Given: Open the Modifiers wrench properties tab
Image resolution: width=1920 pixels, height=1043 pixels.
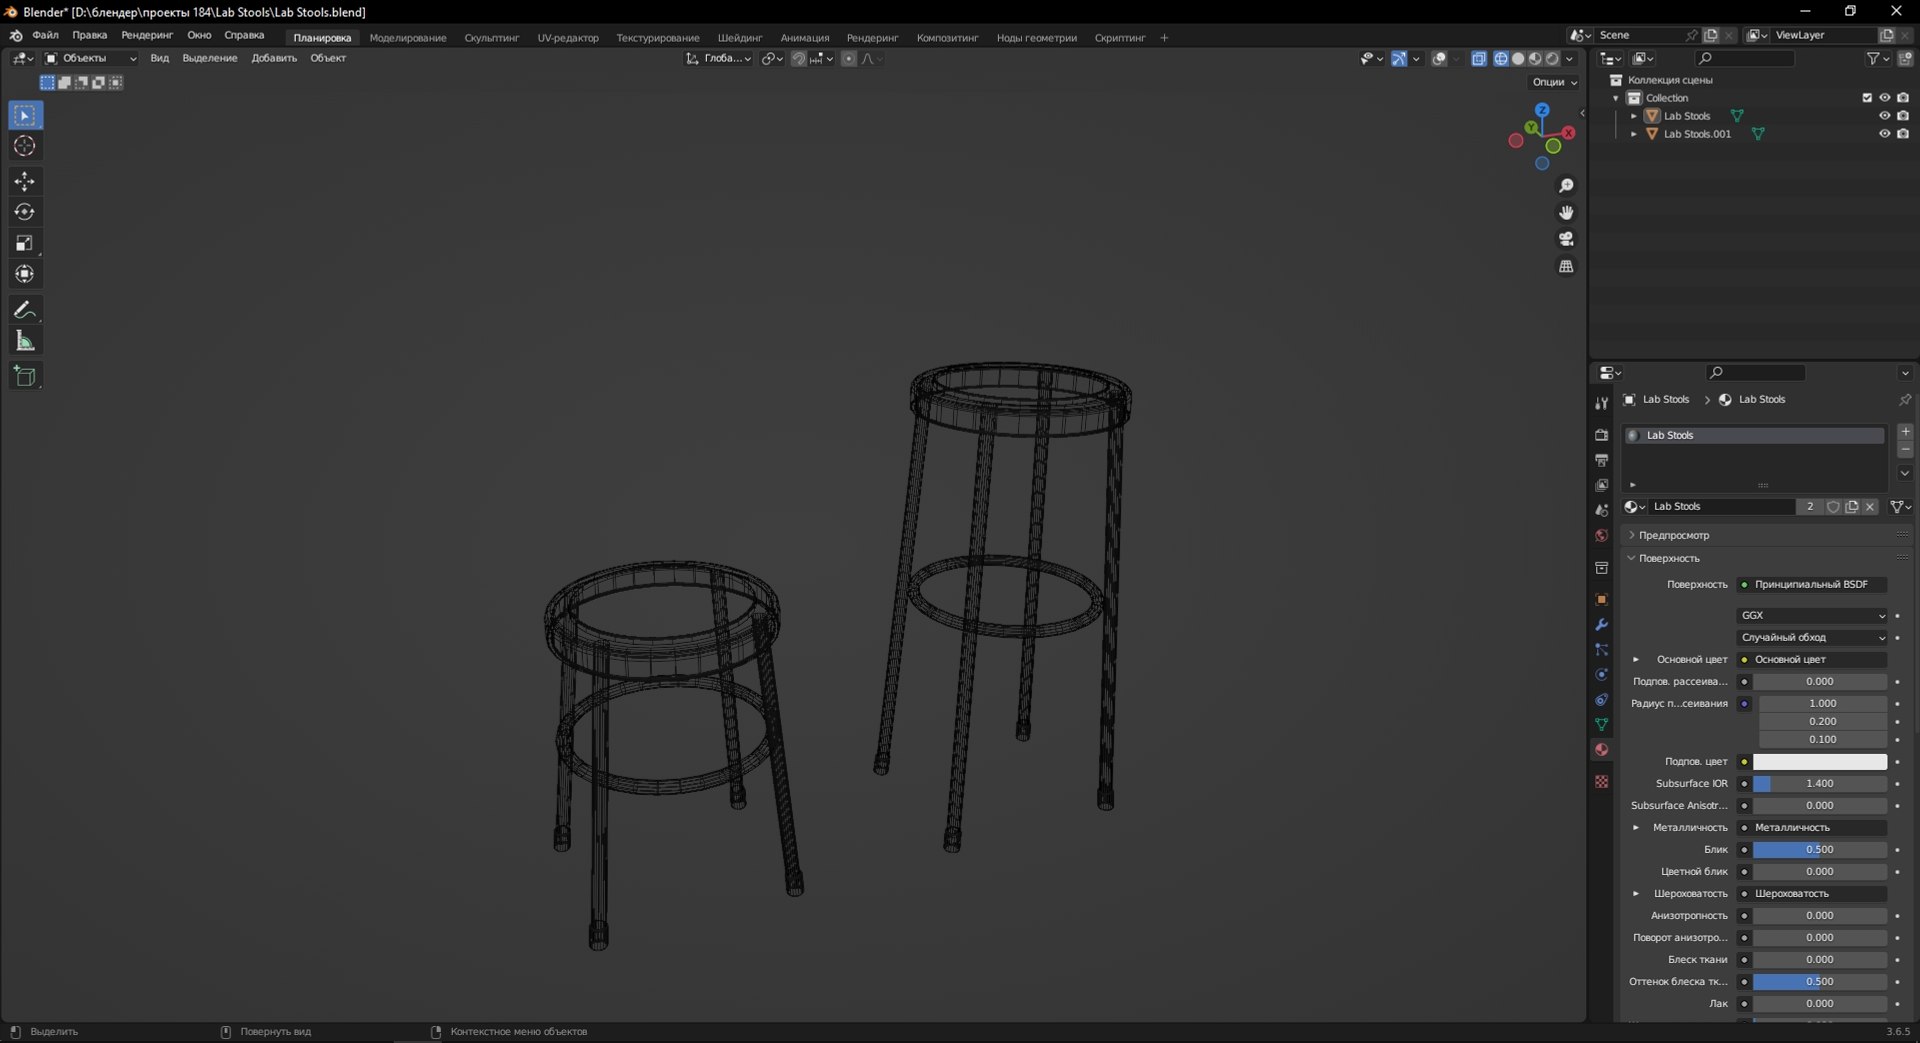Looking at the screenshot, I should [1601, 624].
